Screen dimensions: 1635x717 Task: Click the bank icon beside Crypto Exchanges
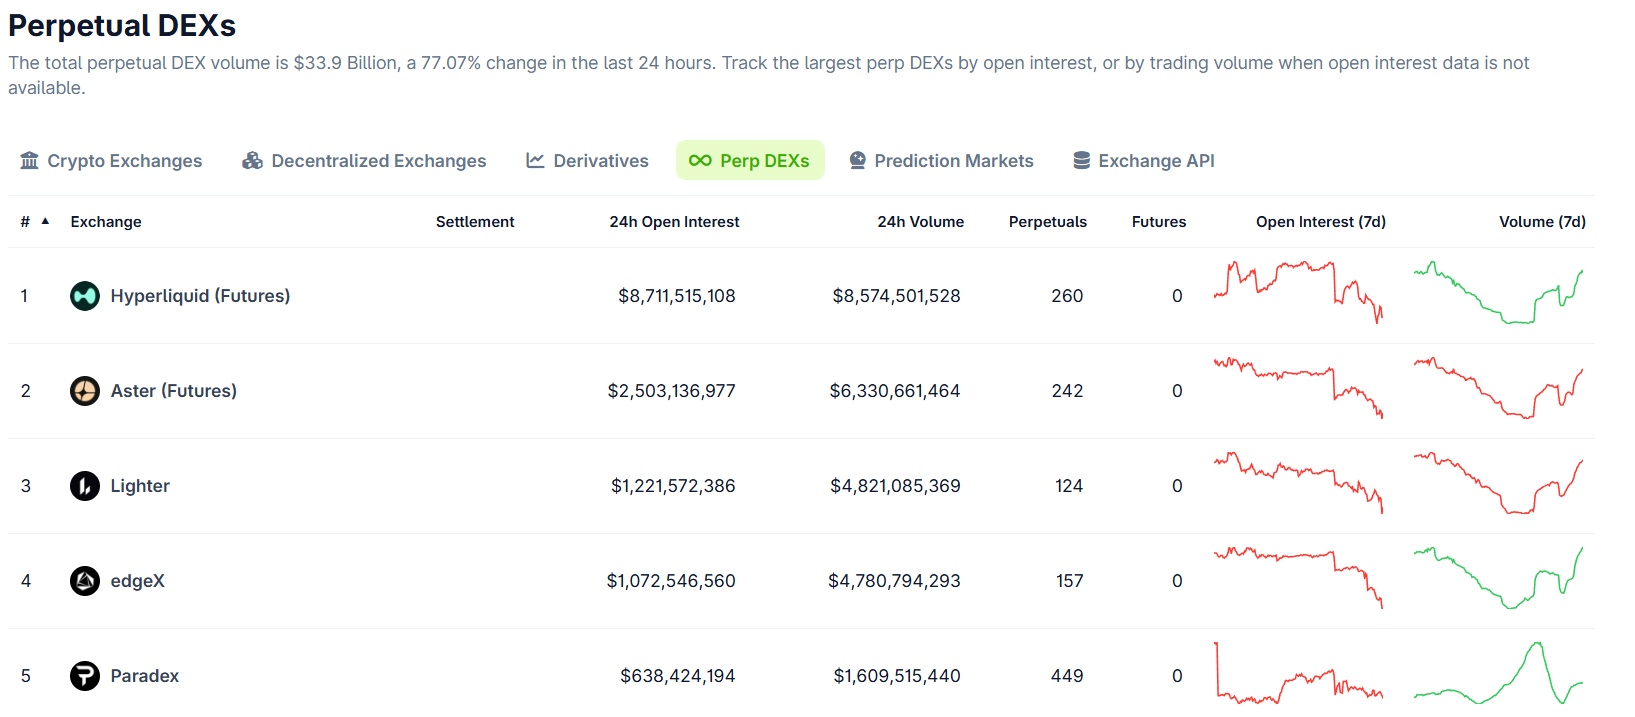30,161
